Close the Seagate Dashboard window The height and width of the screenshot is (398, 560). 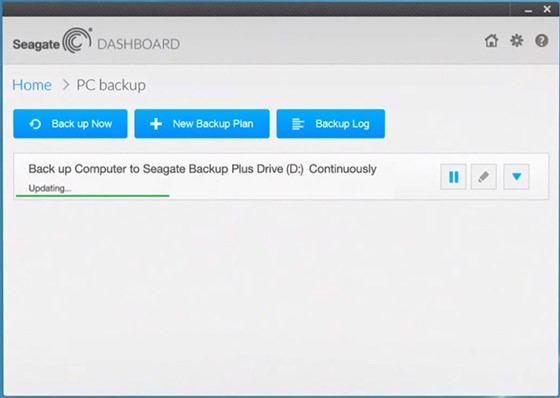click(x=547, y=9)
